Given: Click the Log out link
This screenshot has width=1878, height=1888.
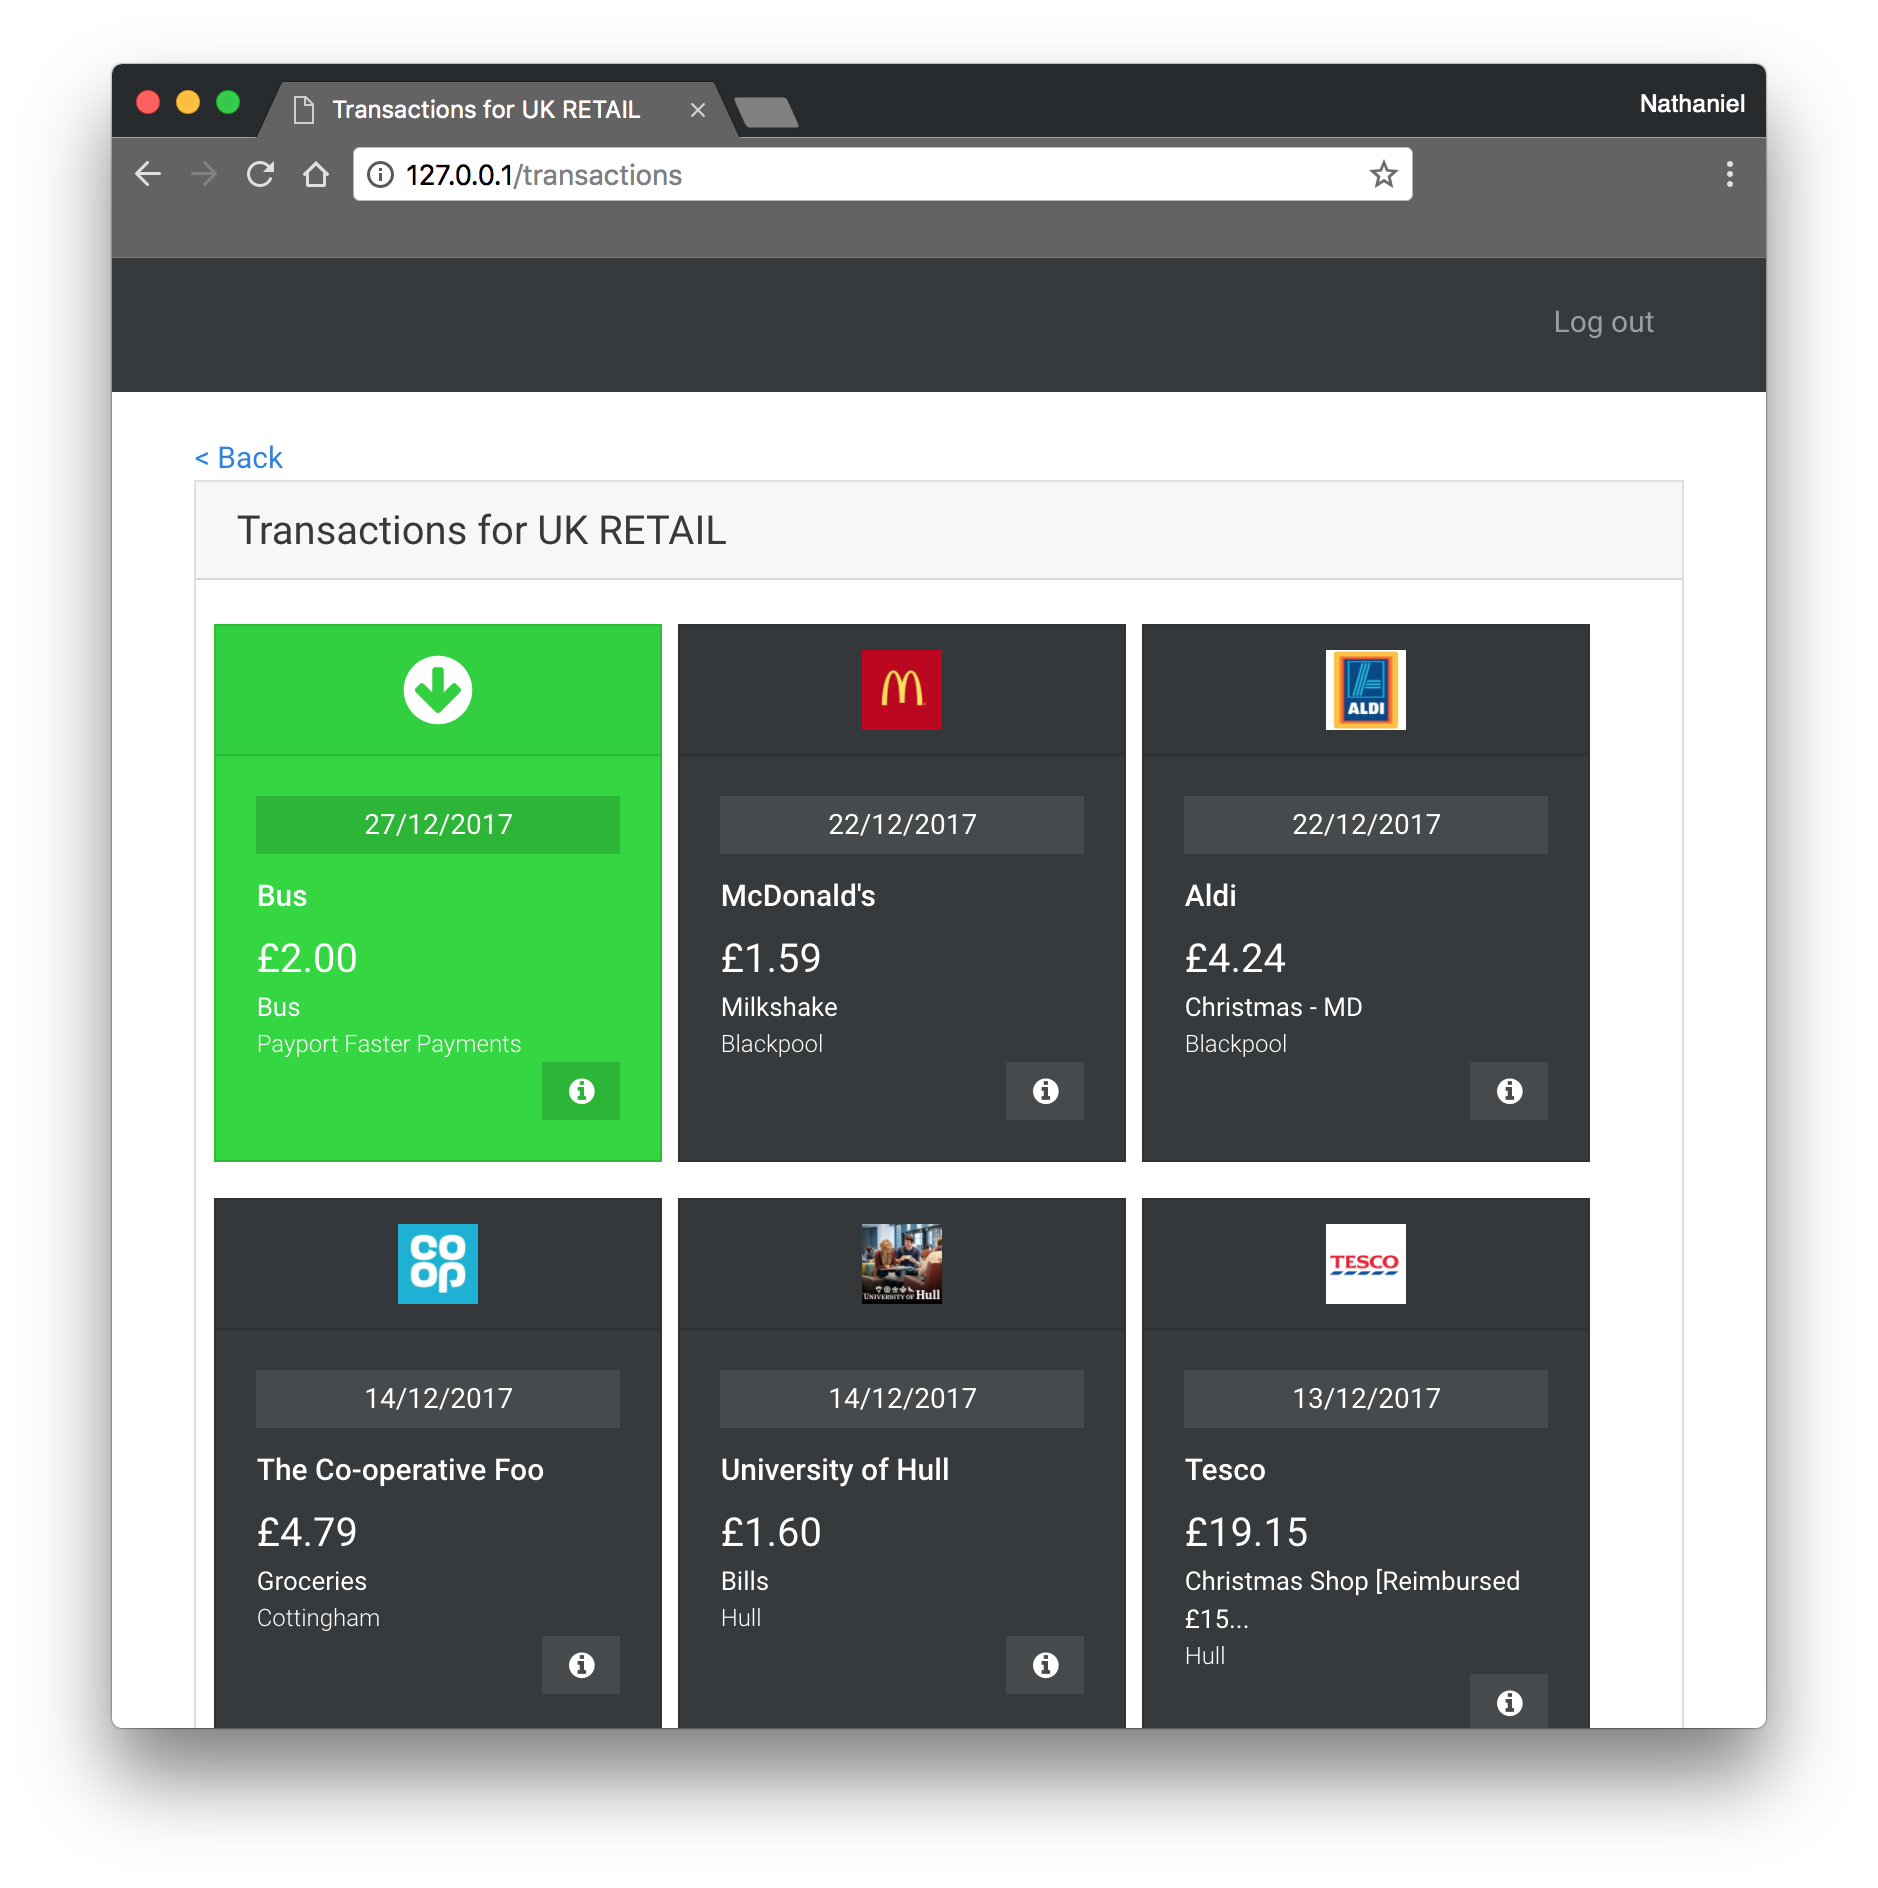Looking at the screenshot, I should coord(1603,322).
